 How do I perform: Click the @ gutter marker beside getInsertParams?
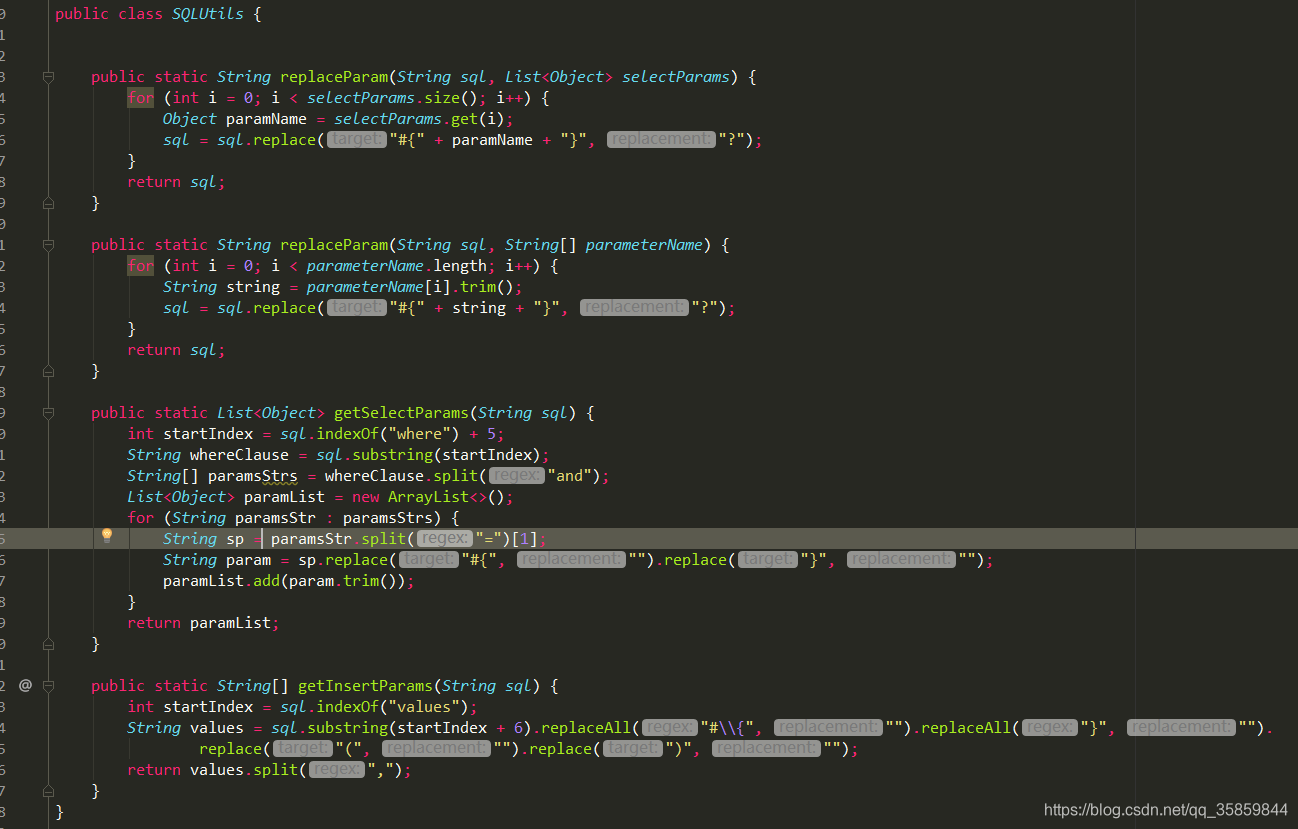click(25, 685)
